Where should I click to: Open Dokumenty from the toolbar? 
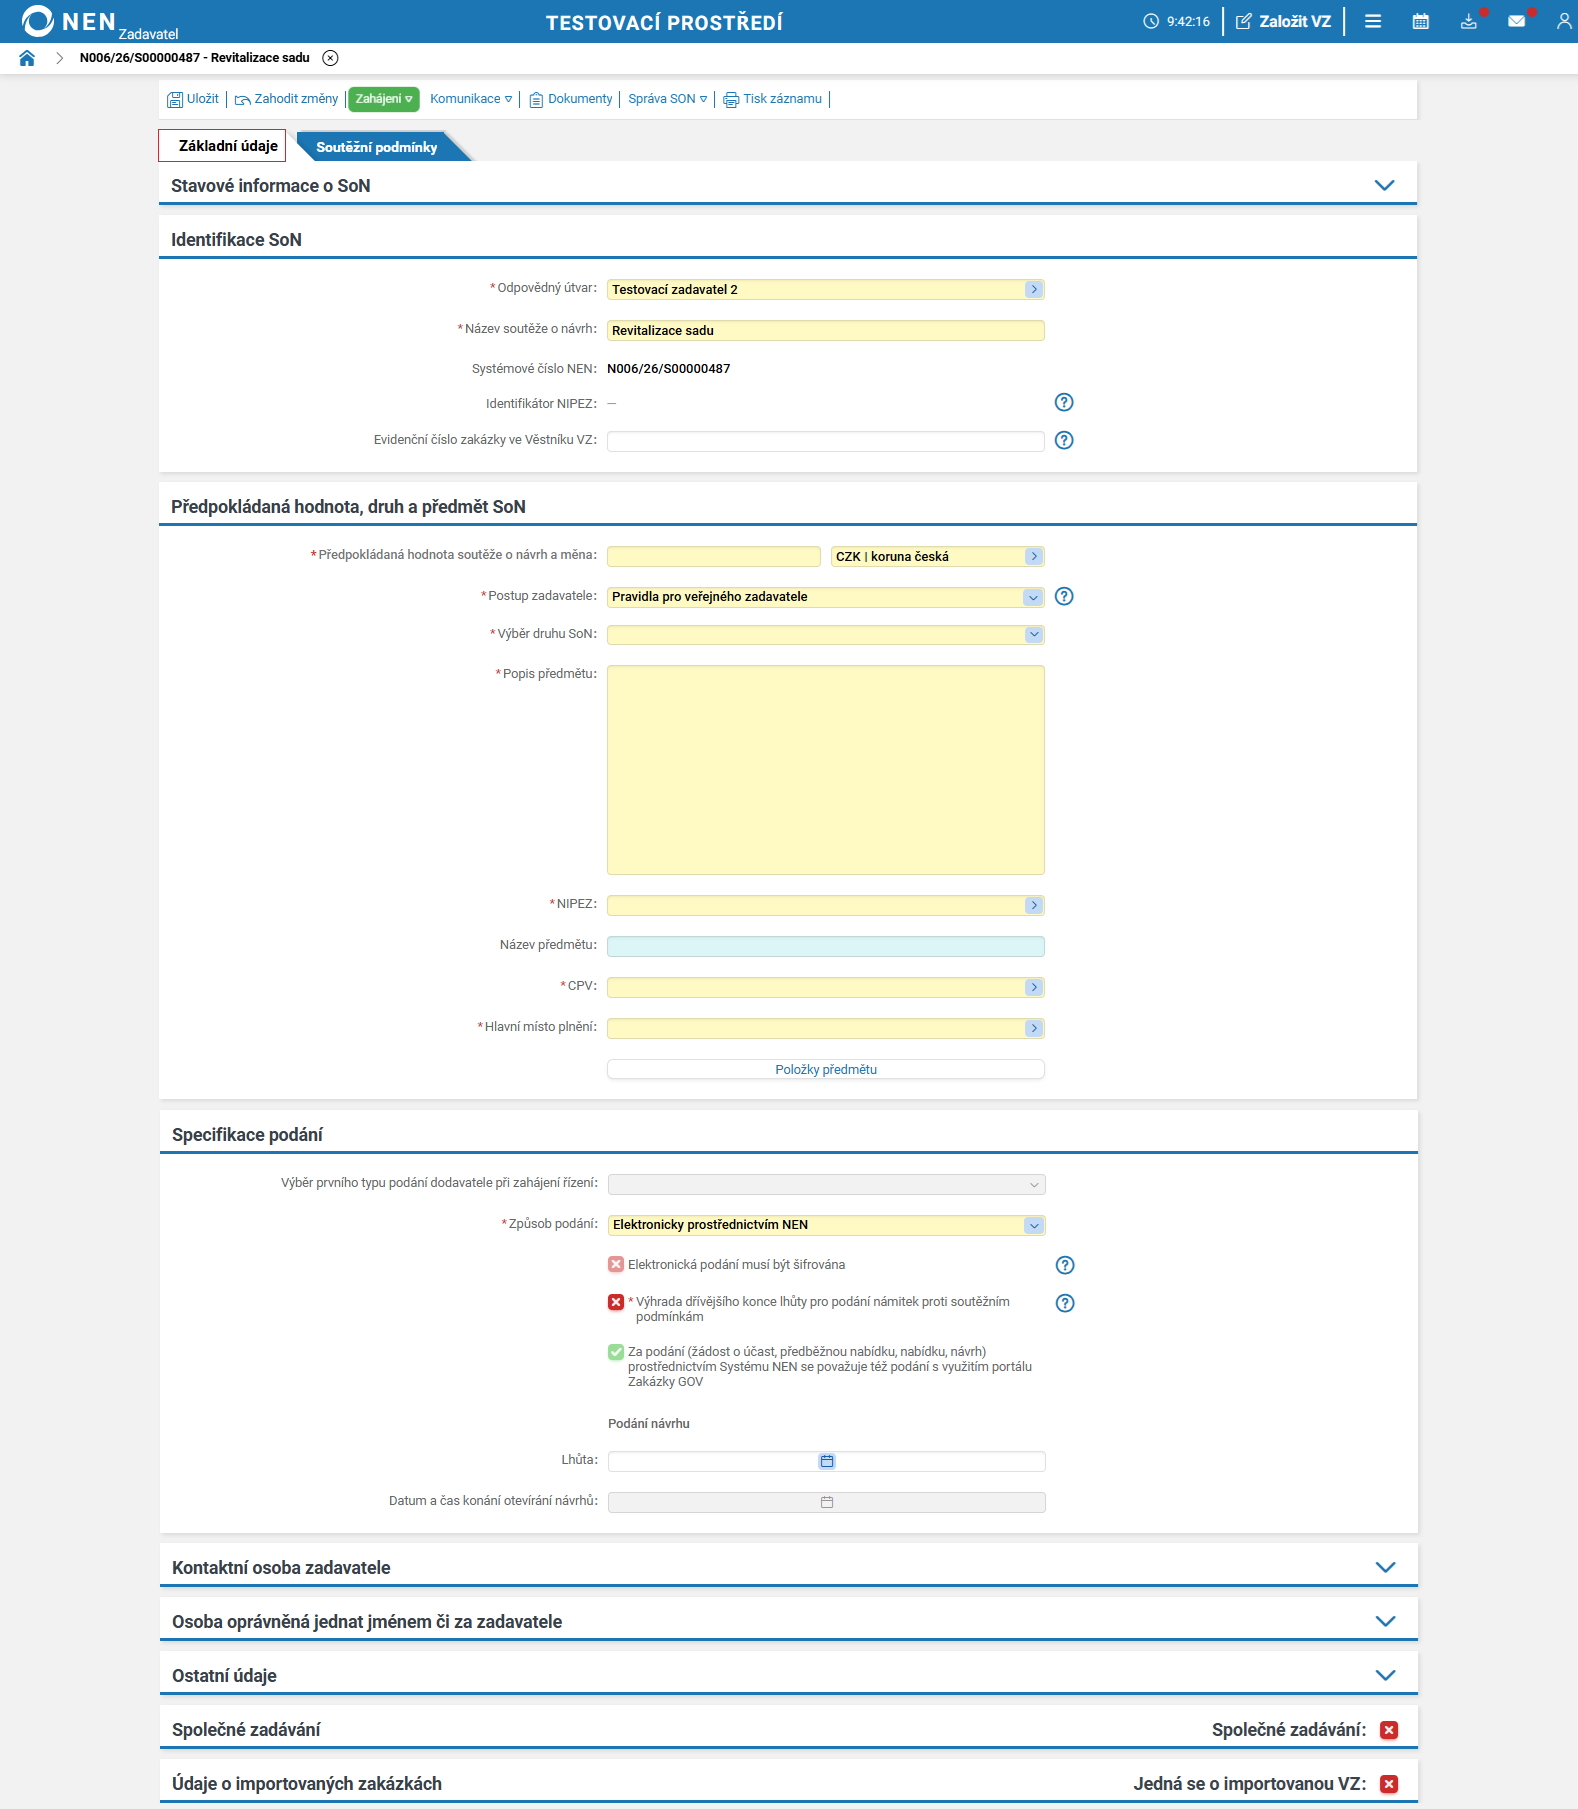tap(571, 99)
